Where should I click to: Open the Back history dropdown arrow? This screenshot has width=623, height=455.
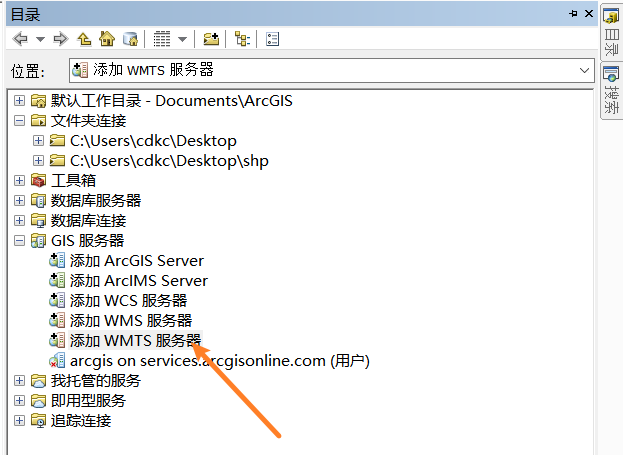click(40, 39)
